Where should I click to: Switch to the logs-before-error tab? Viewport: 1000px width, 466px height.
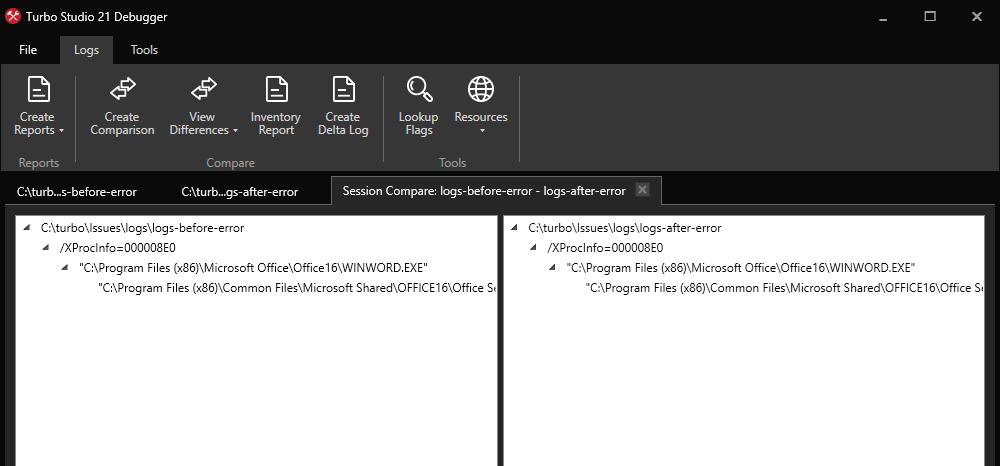(x=77, y=191)
